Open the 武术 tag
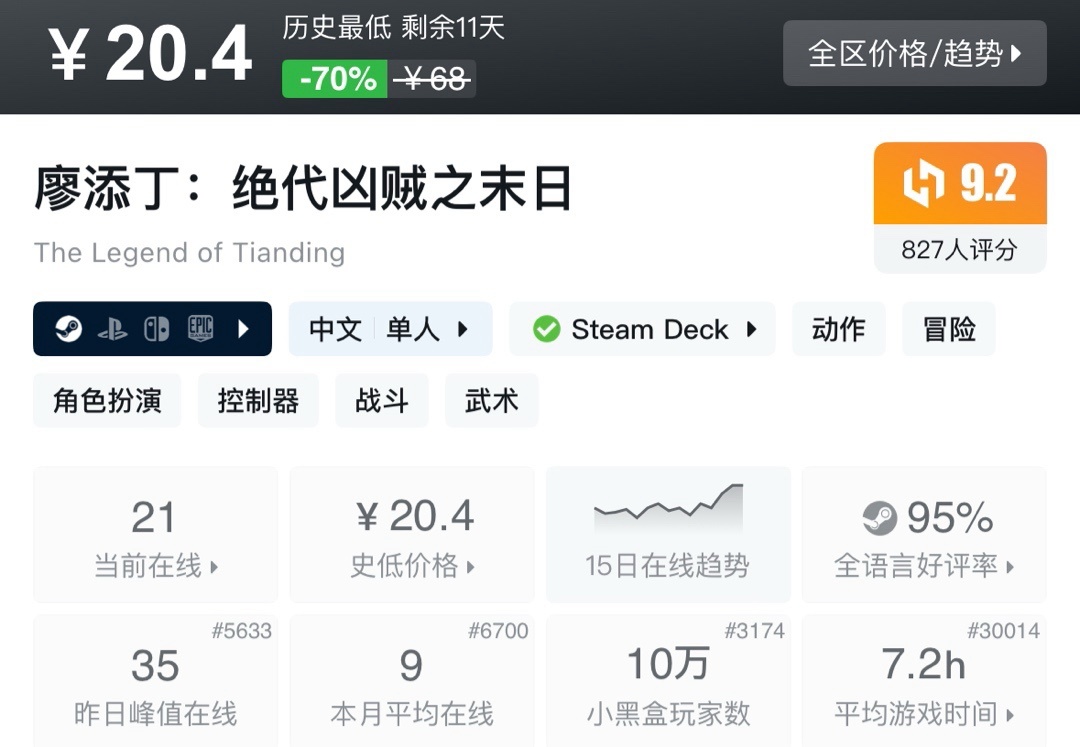Screen dimensions: 1080x747 (491, 401)
